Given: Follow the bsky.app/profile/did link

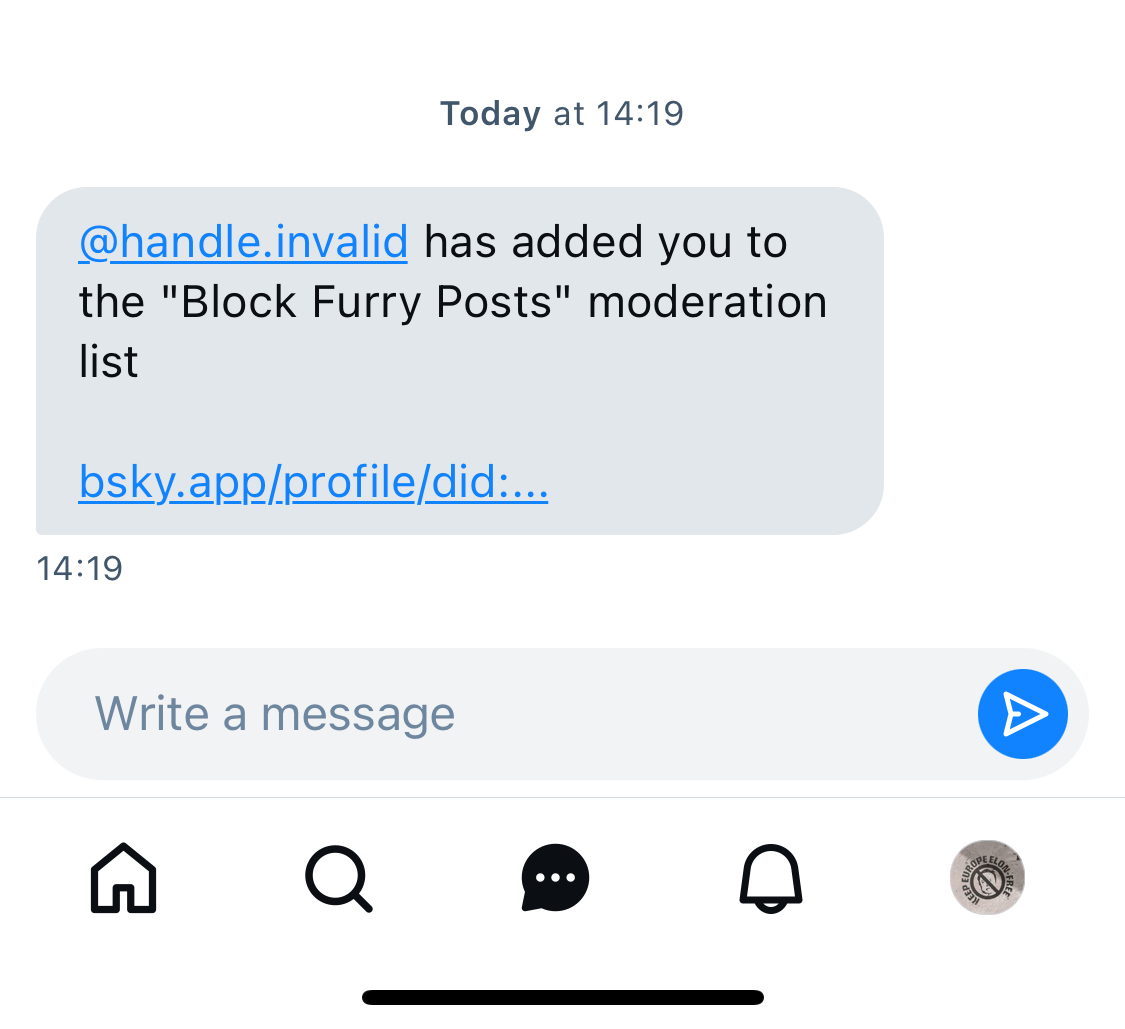Looking at the screenshot, I should click(x=313, y=483).
